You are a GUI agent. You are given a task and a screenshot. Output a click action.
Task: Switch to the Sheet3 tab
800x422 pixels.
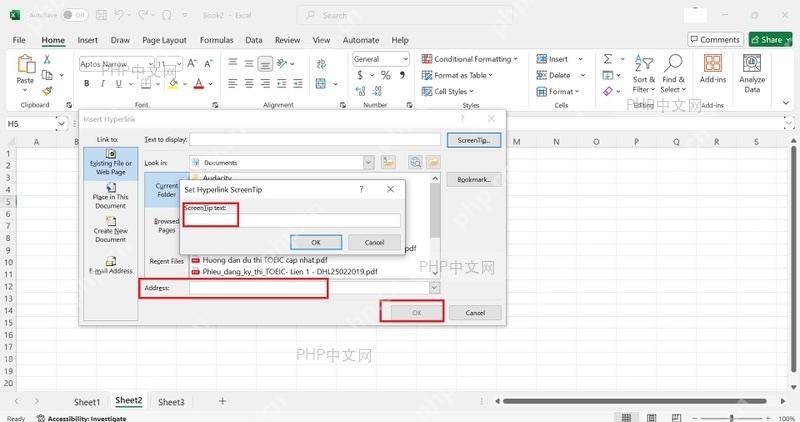tap(171, 402)
